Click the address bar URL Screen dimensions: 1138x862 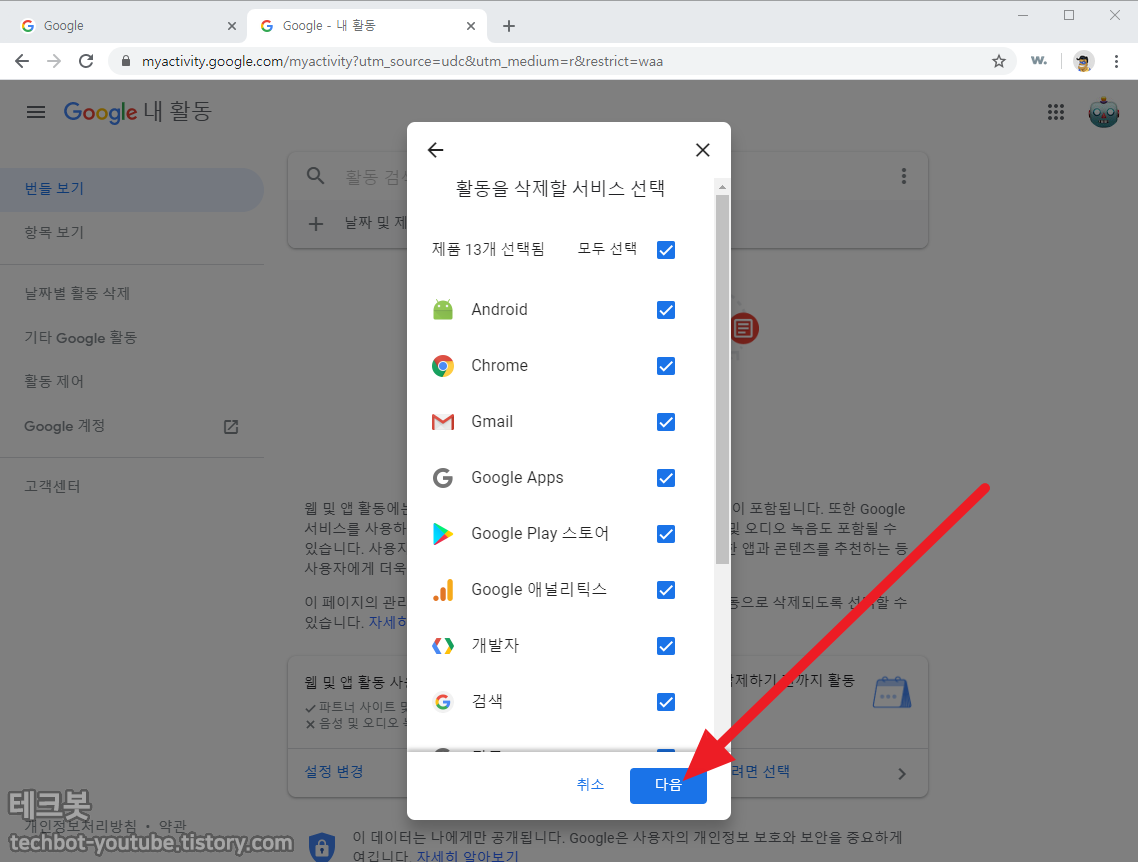point(402,62)
